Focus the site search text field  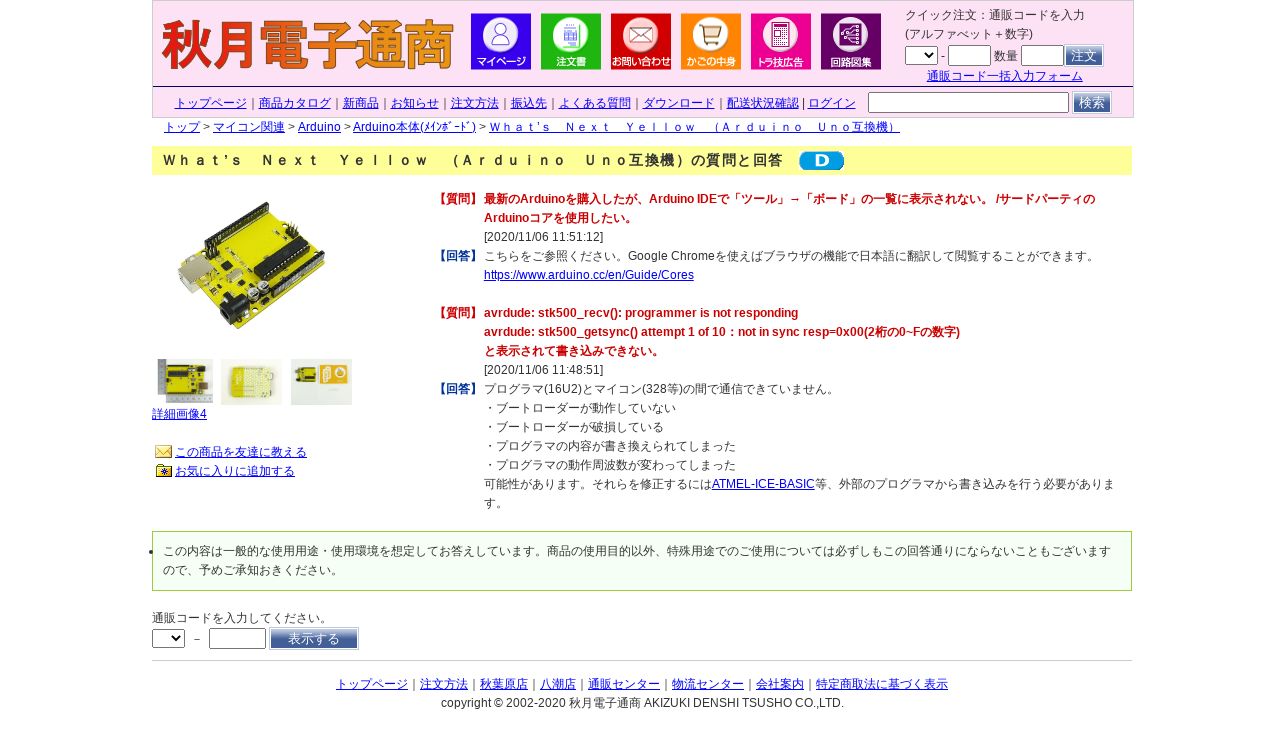pos(968,103)
